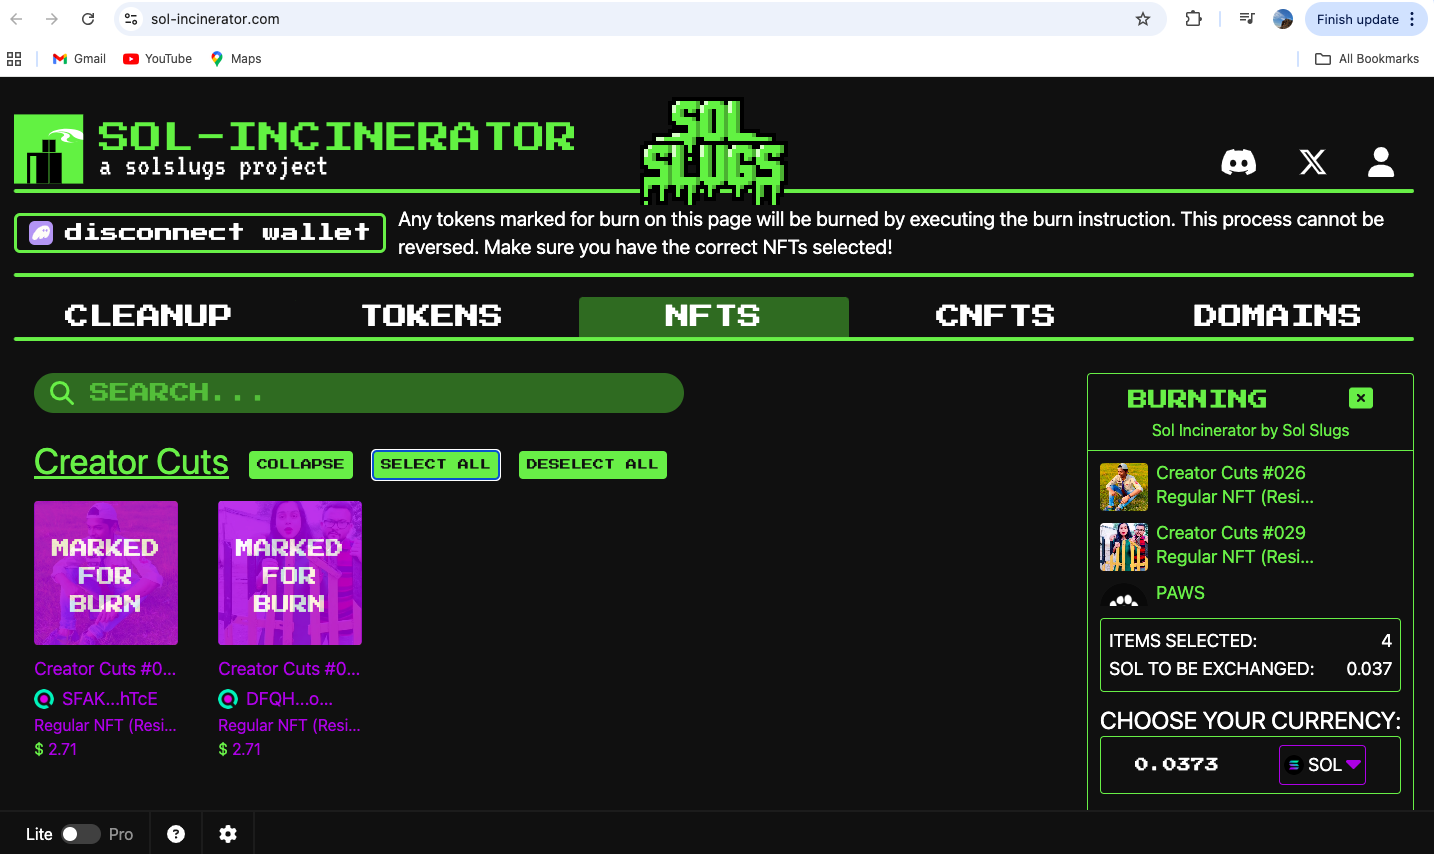This screenshot has width=1434, height=854.
Task: Close the Burning panel with its X
Action: 1361,397
